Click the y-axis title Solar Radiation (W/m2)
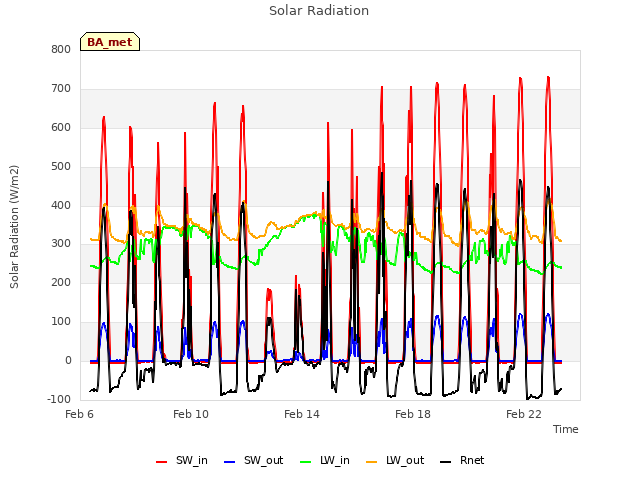The height and width of the screenshot is (480, 640). click(x=14, y=227)
